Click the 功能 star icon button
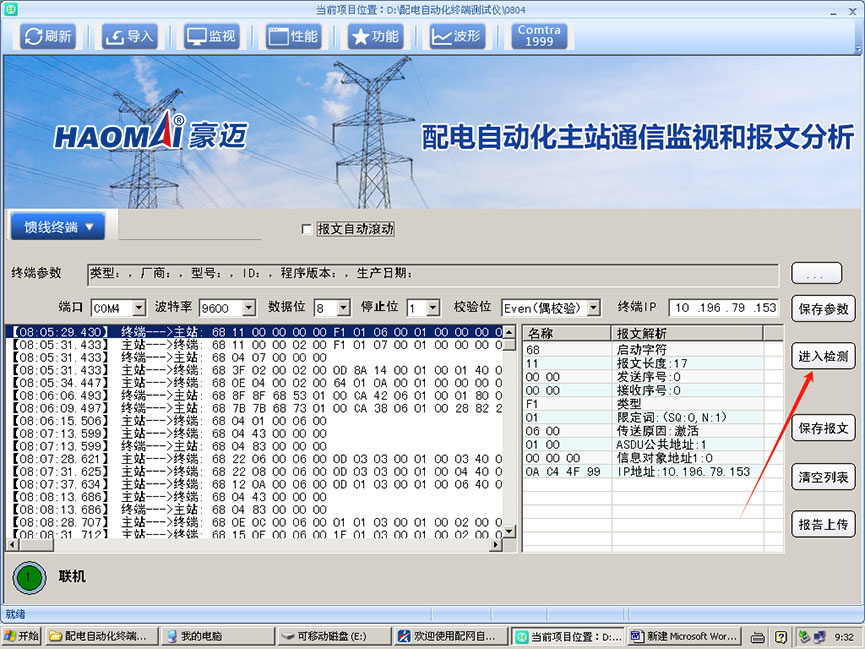This screenshot has height=649, width=865. click(x=374, y=37)
